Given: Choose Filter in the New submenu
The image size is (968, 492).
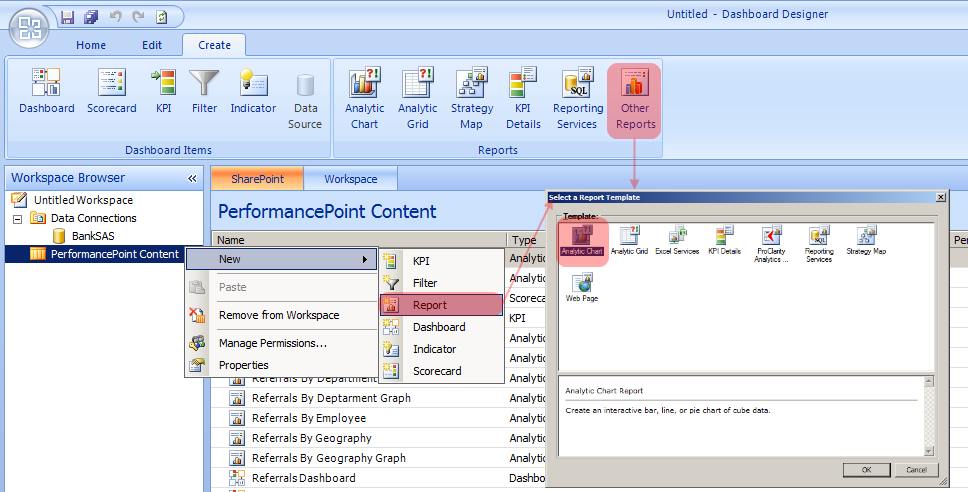Looking at the screenshot, I should (x=441, y=283).
